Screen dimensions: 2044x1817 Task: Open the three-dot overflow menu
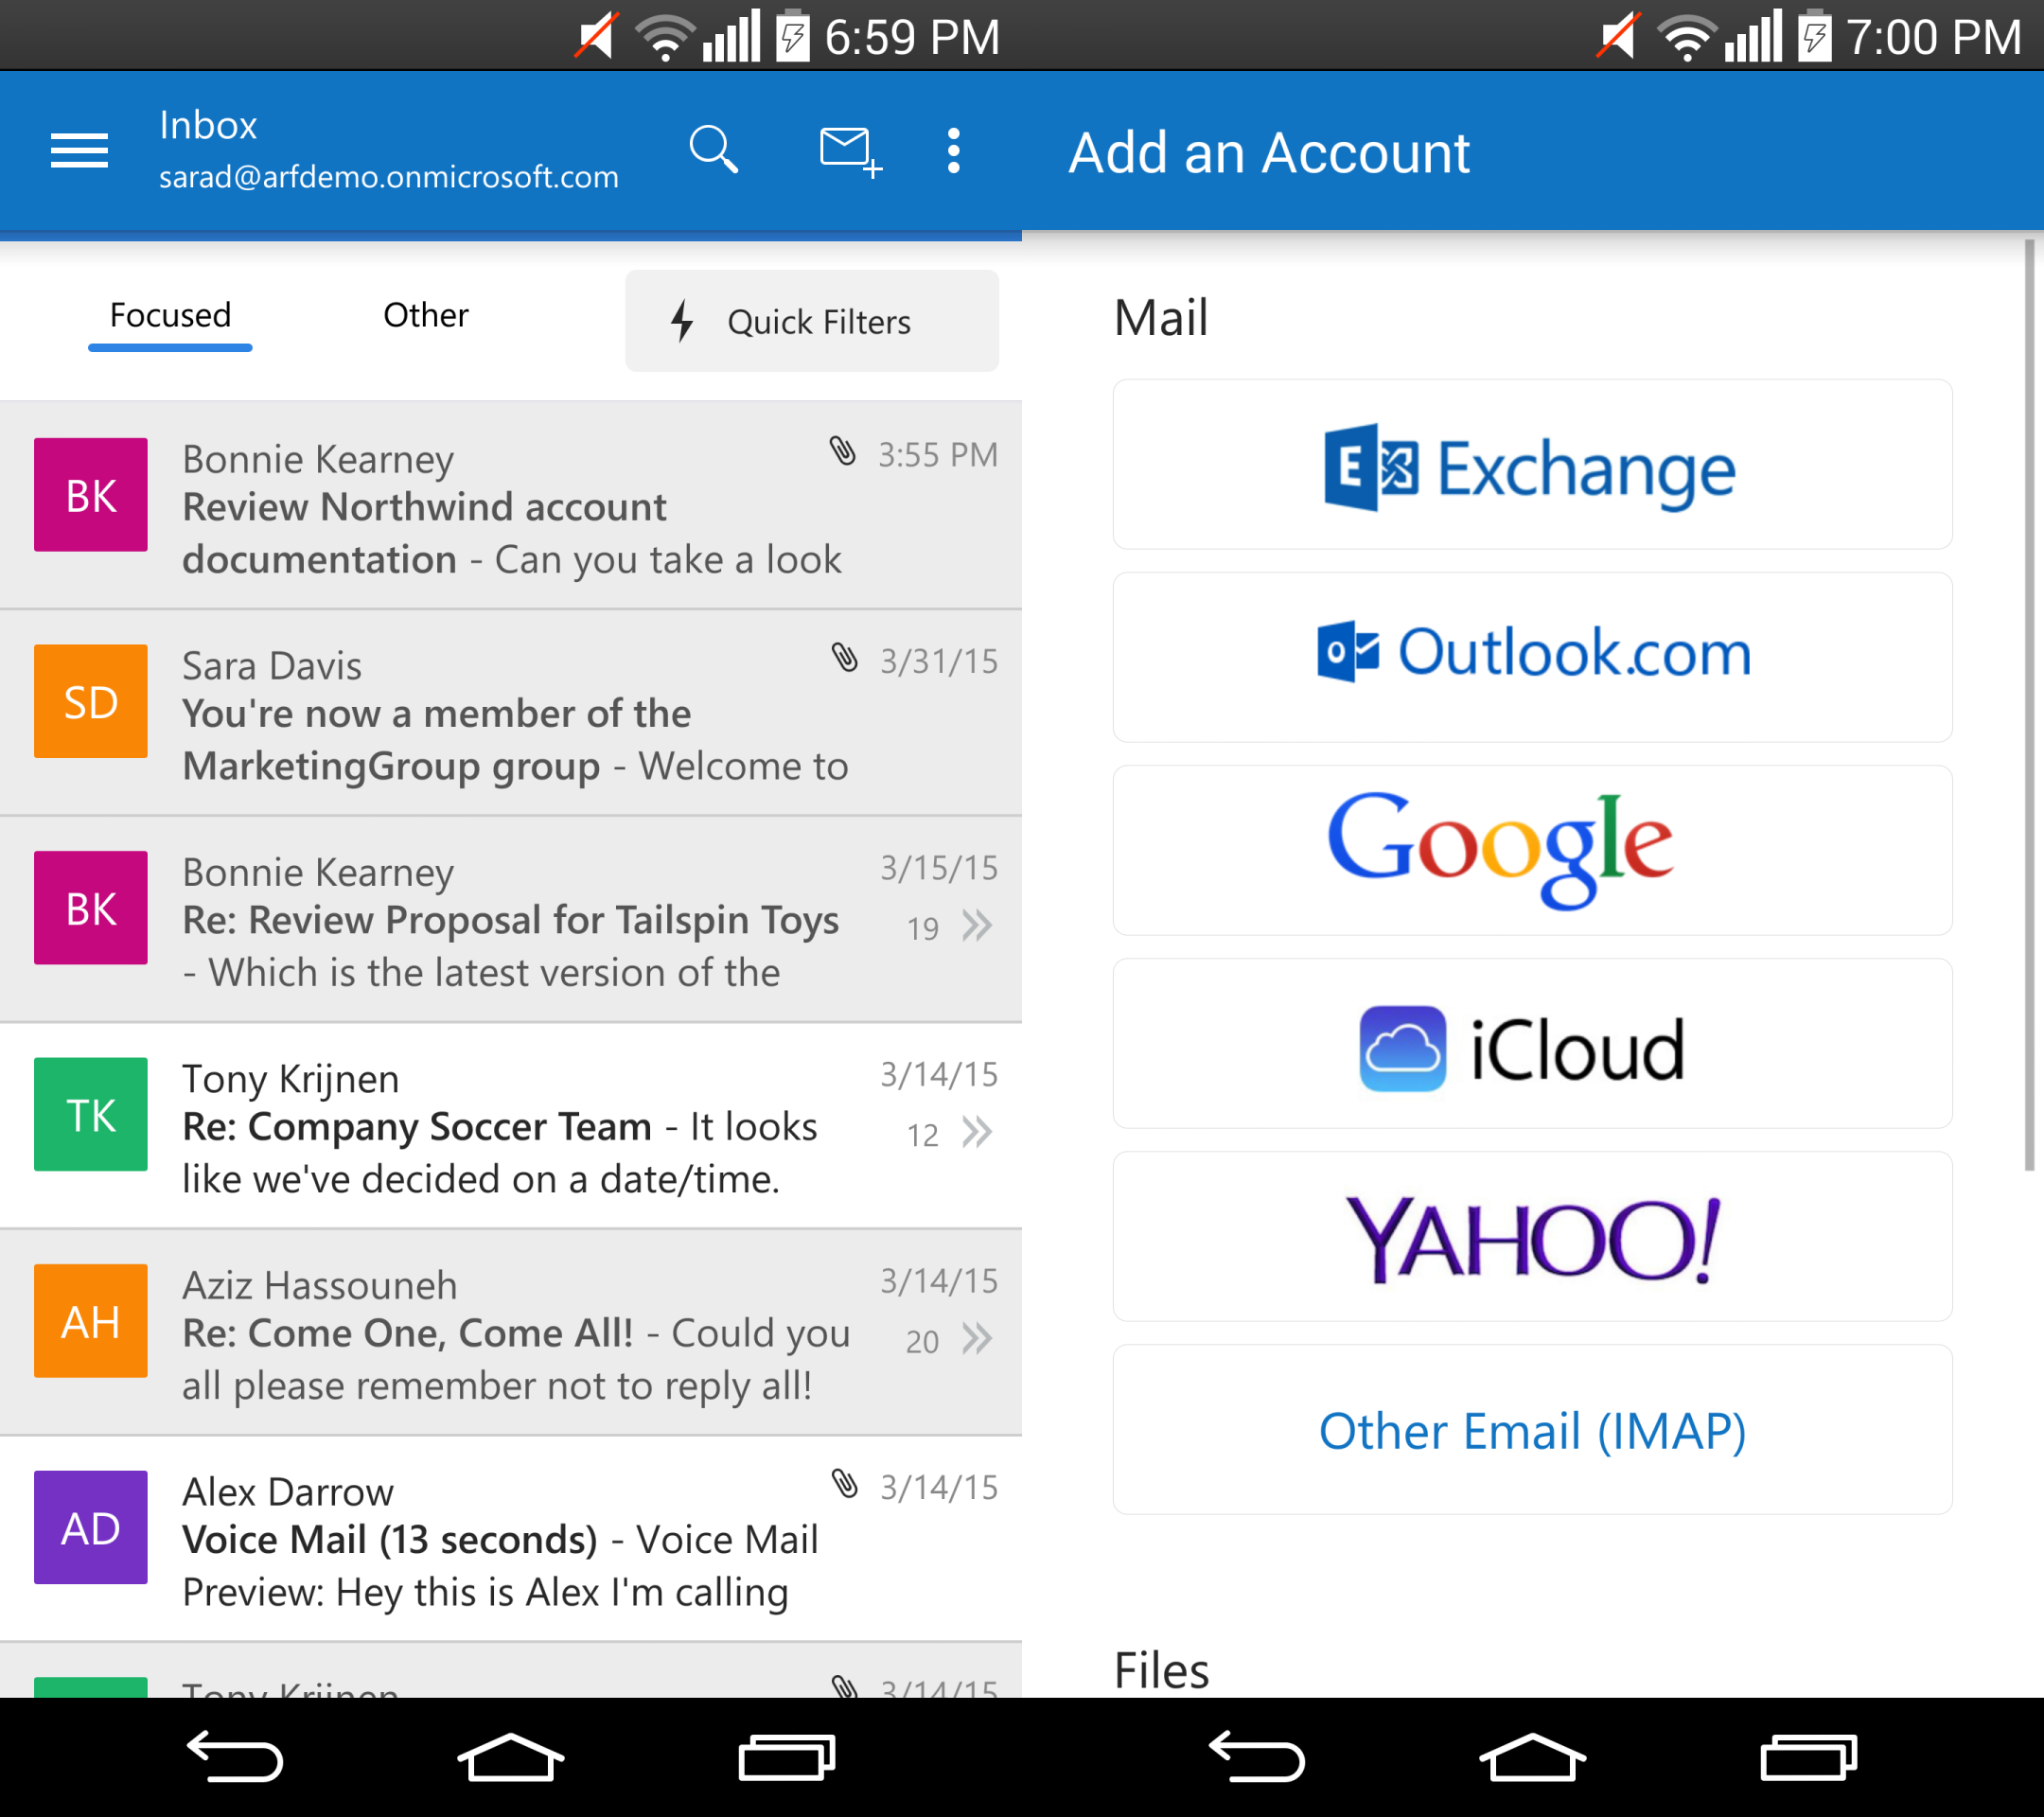tap(954, 151)
